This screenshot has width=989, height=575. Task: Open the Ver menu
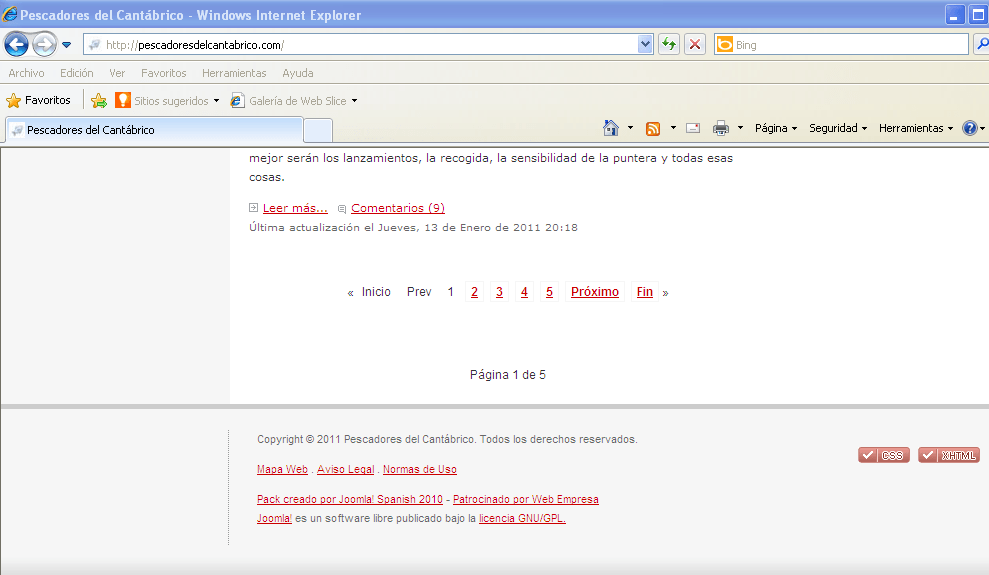tap(117, 73)
